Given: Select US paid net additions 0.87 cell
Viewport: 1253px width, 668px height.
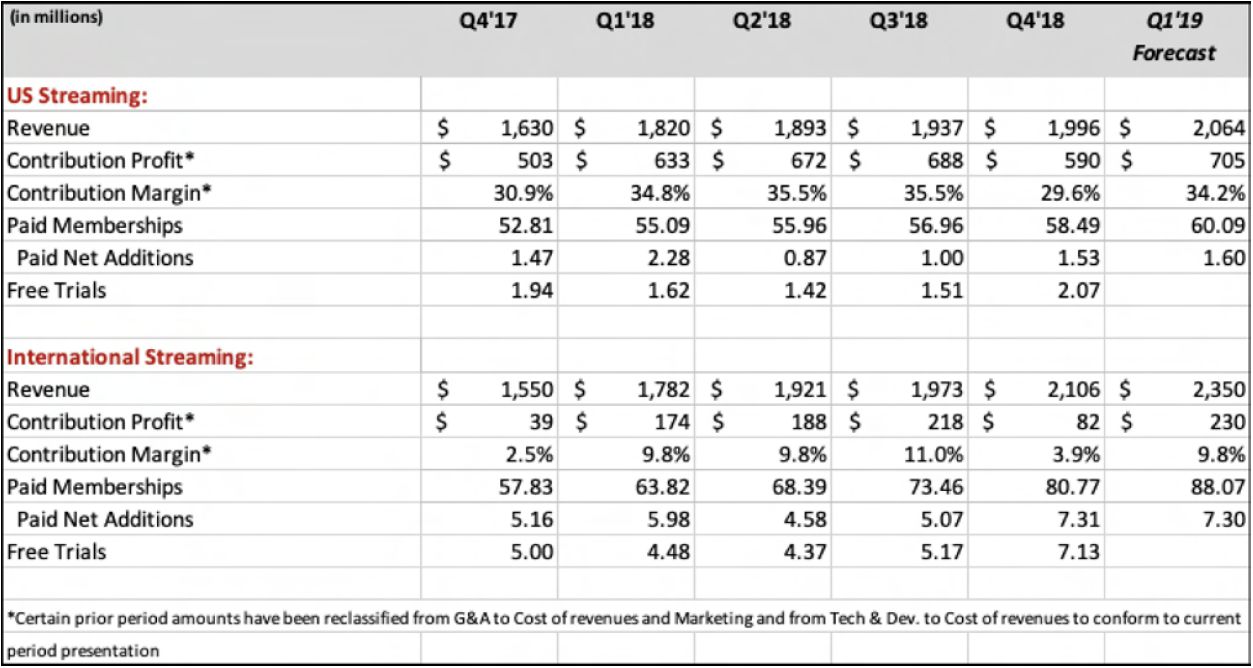Looking at the screenshot, I should [x=805, y=258].
